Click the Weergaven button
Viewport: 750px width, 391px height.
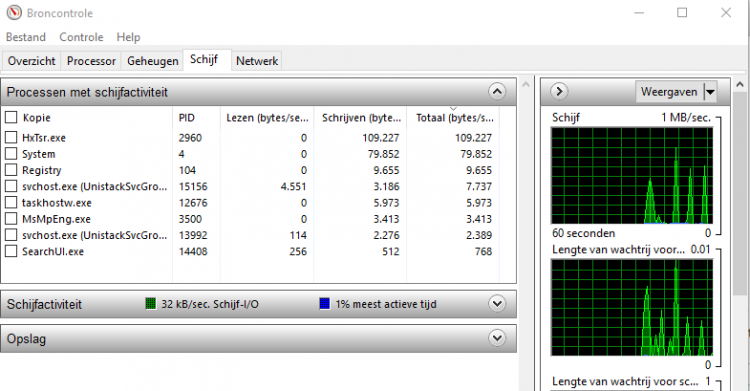669,91
